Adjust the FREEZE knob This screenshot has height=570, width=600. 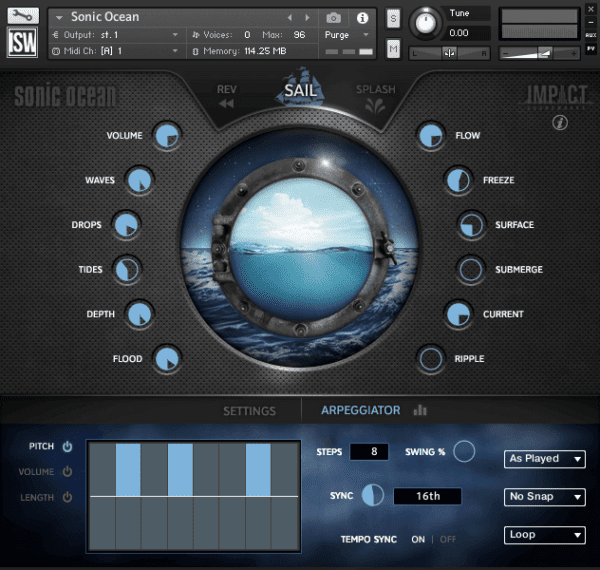[458, 180]
